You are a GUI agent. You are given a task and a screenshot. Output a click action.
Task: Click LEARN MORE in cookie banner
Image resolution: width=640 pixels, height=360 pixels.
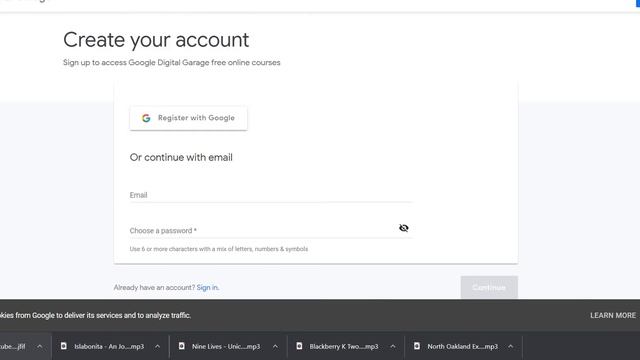[613, 315]
